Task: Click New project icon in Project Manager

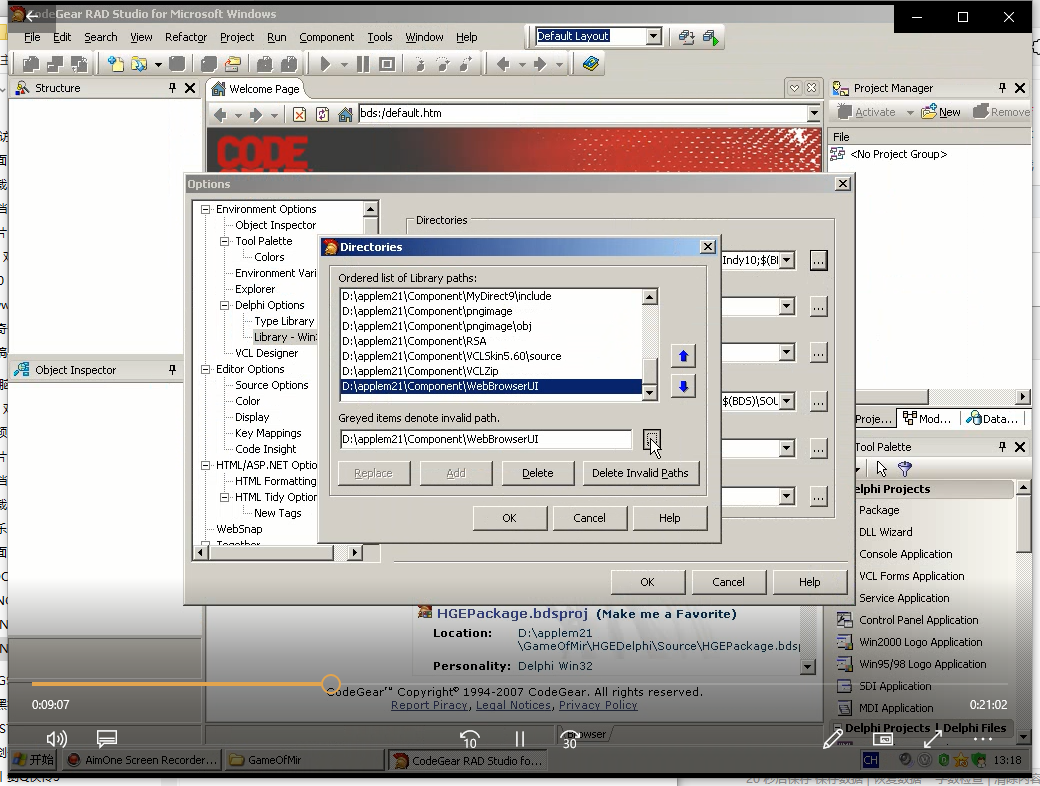Action: pos(941,112)
